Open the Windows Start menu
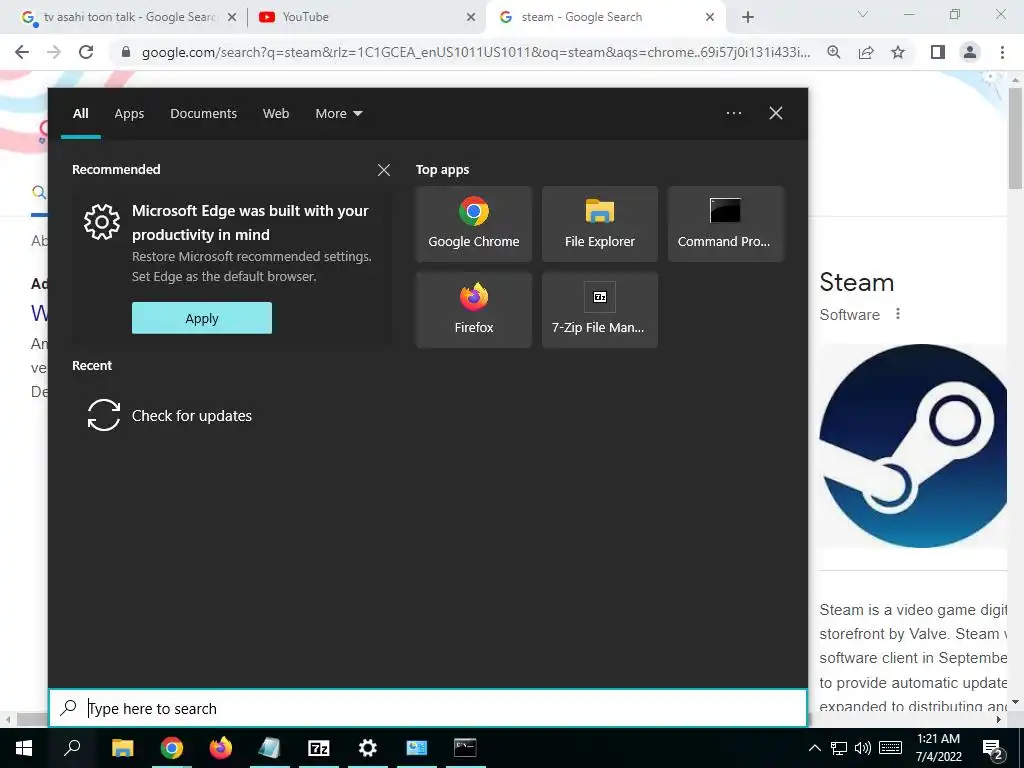 pyautogui.click(x=24, y=748)
